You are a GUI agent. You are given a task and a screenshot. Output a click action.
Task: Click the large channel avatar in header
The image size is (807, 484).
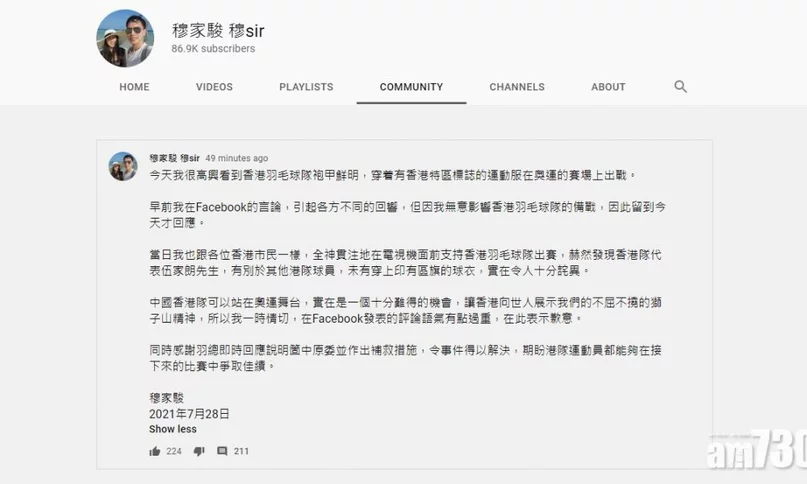[125, 39]
